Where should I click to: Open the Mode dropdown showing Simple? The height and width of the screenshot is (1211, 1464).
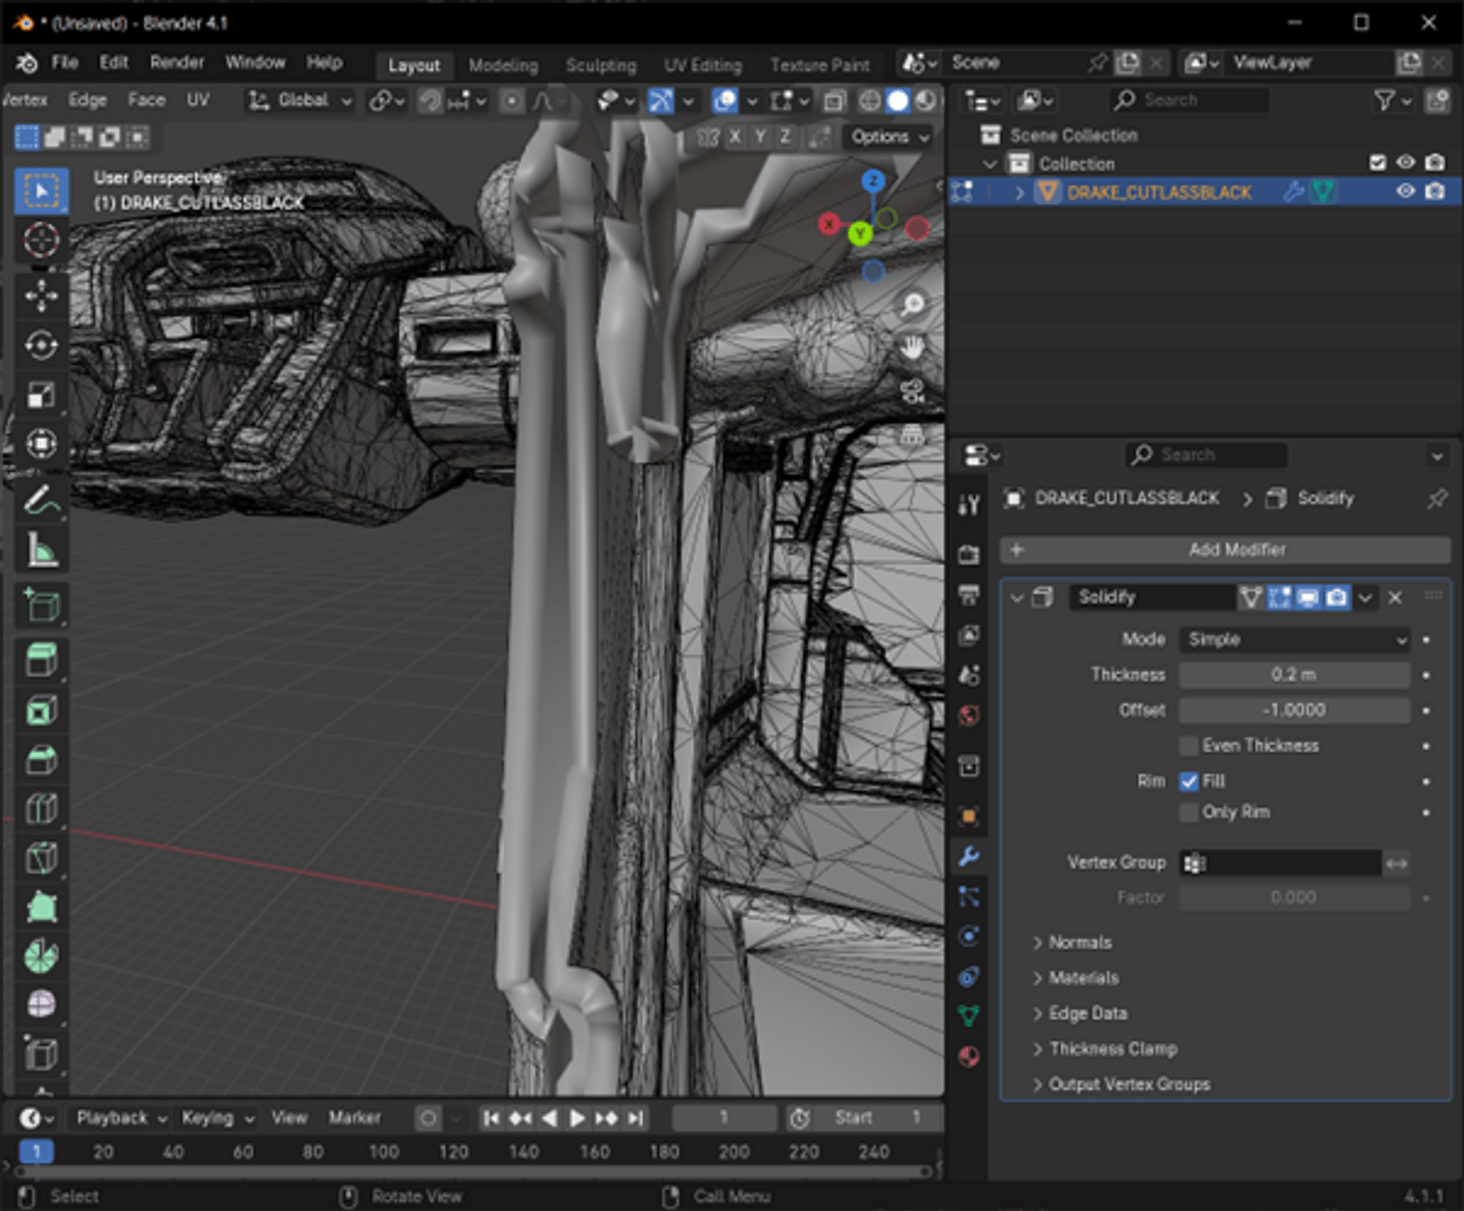pos(1293,639)
